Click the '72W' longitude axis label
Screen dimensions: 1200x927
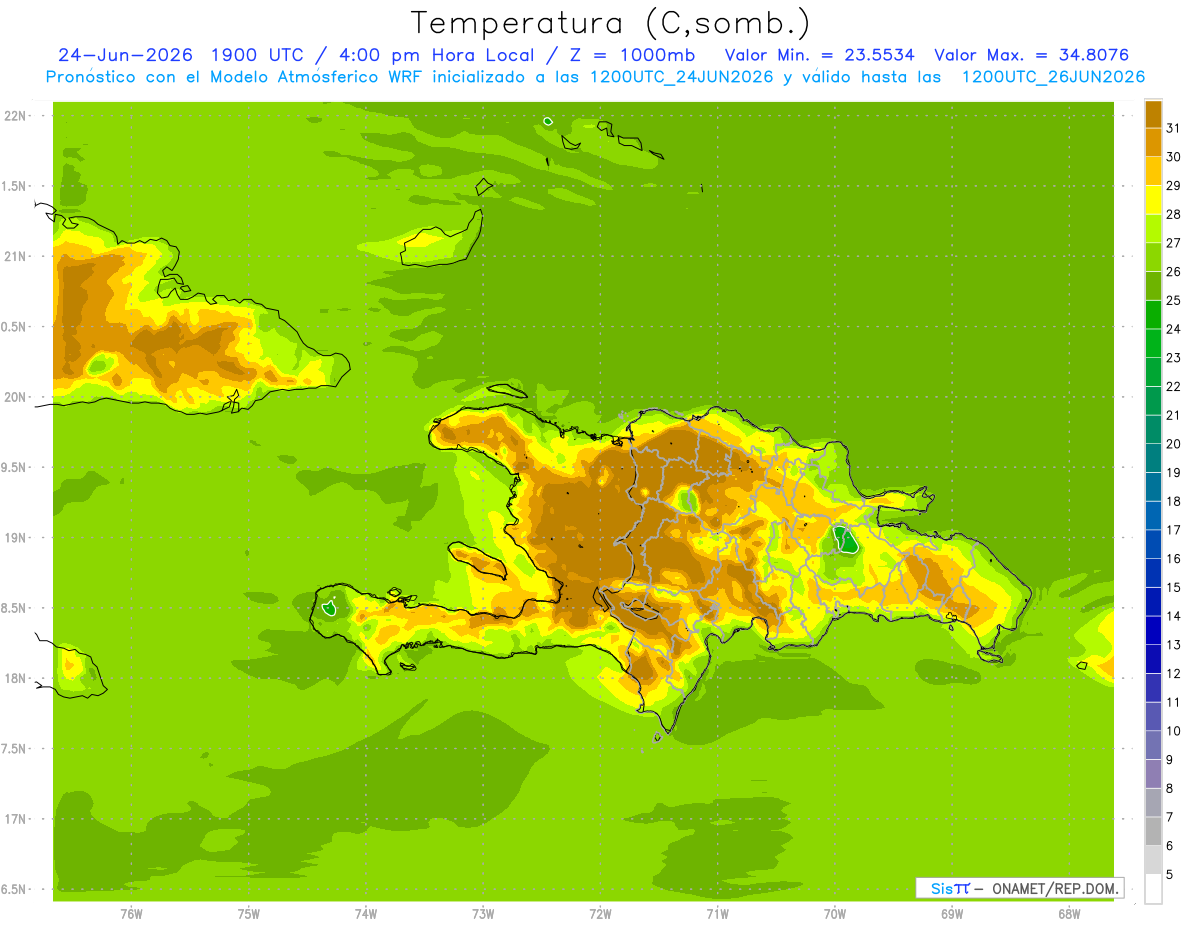click(x=600, y=914)
